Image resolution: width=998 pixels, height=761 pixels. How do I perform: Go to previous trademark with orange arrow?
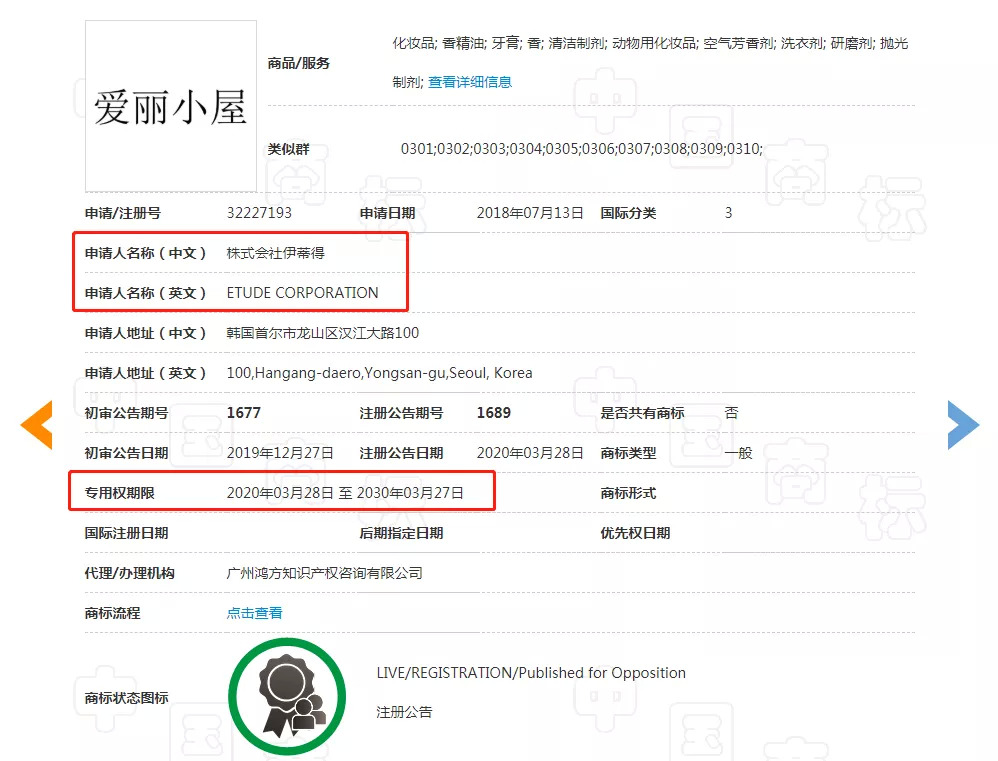36,425
